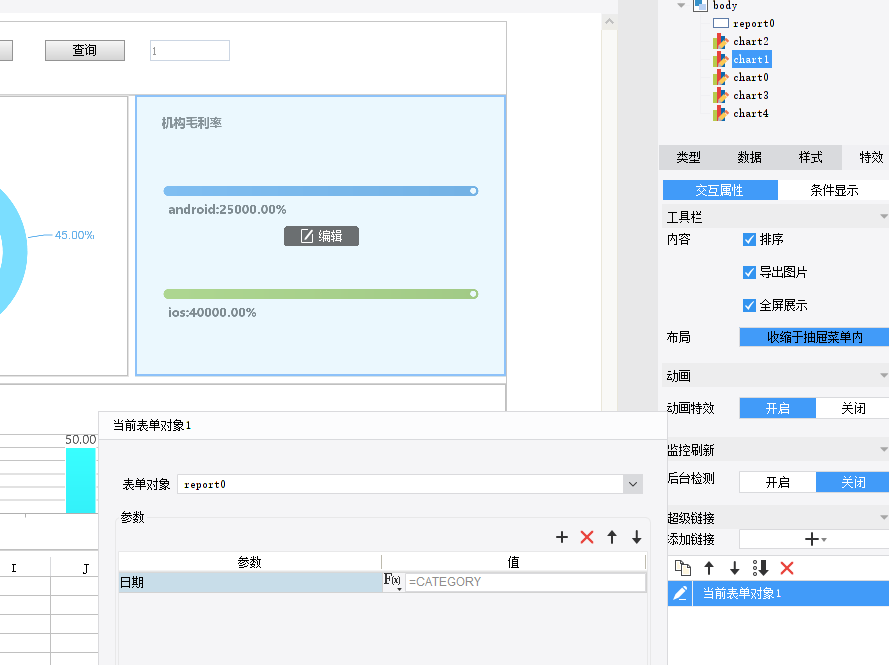Click sort hyperlinks icon
Screen dimensions: 889x665
click(x=760, y=567)
